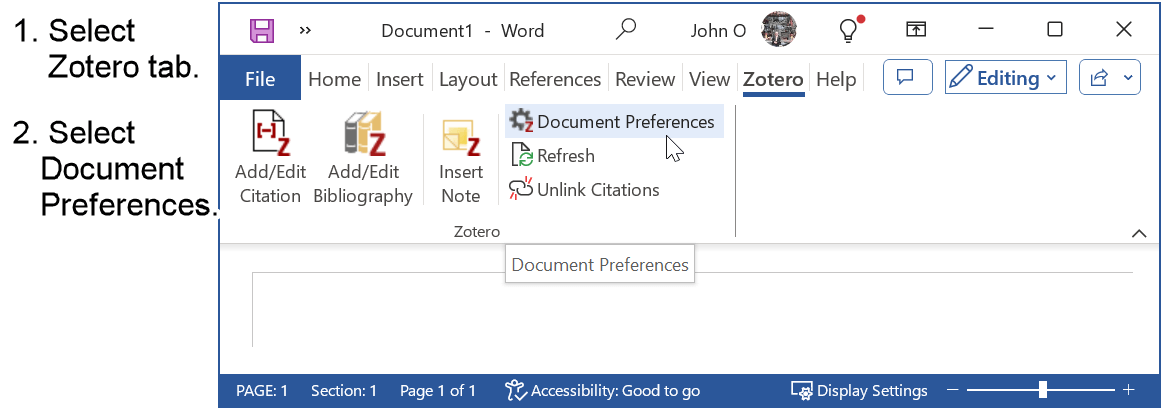The image size is (1161, 408).
Task: Click Insert Note icon
Action: (x=461, y=138)
